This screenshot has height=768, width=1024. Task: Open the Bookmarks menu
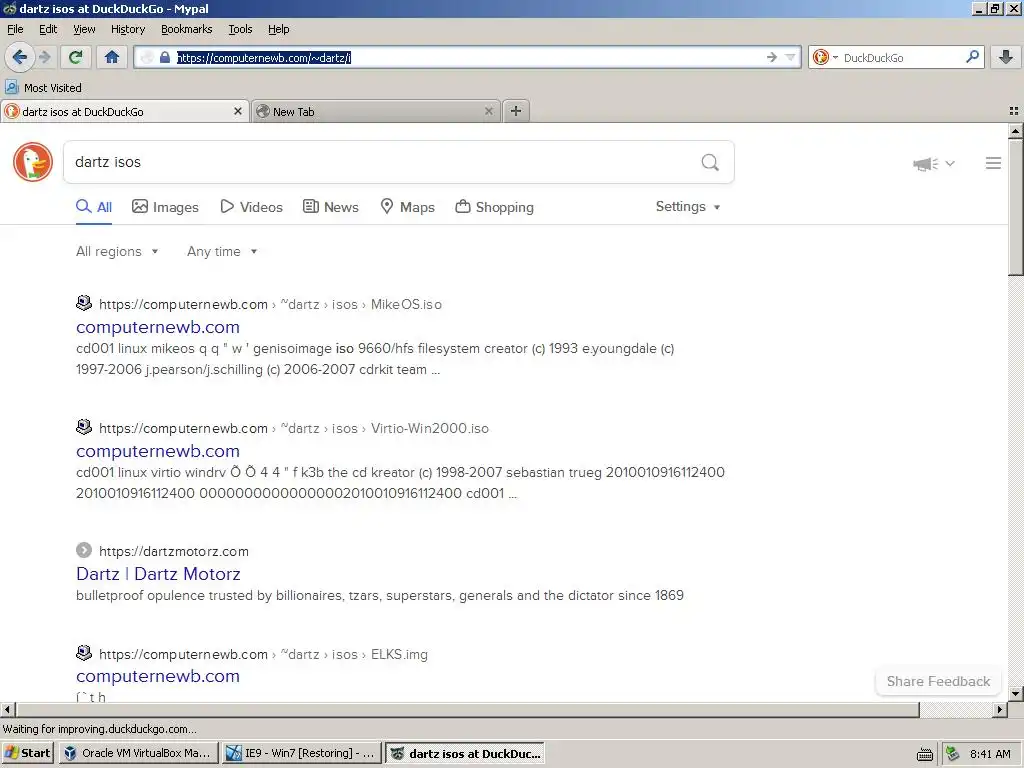[x=187, y=29]
